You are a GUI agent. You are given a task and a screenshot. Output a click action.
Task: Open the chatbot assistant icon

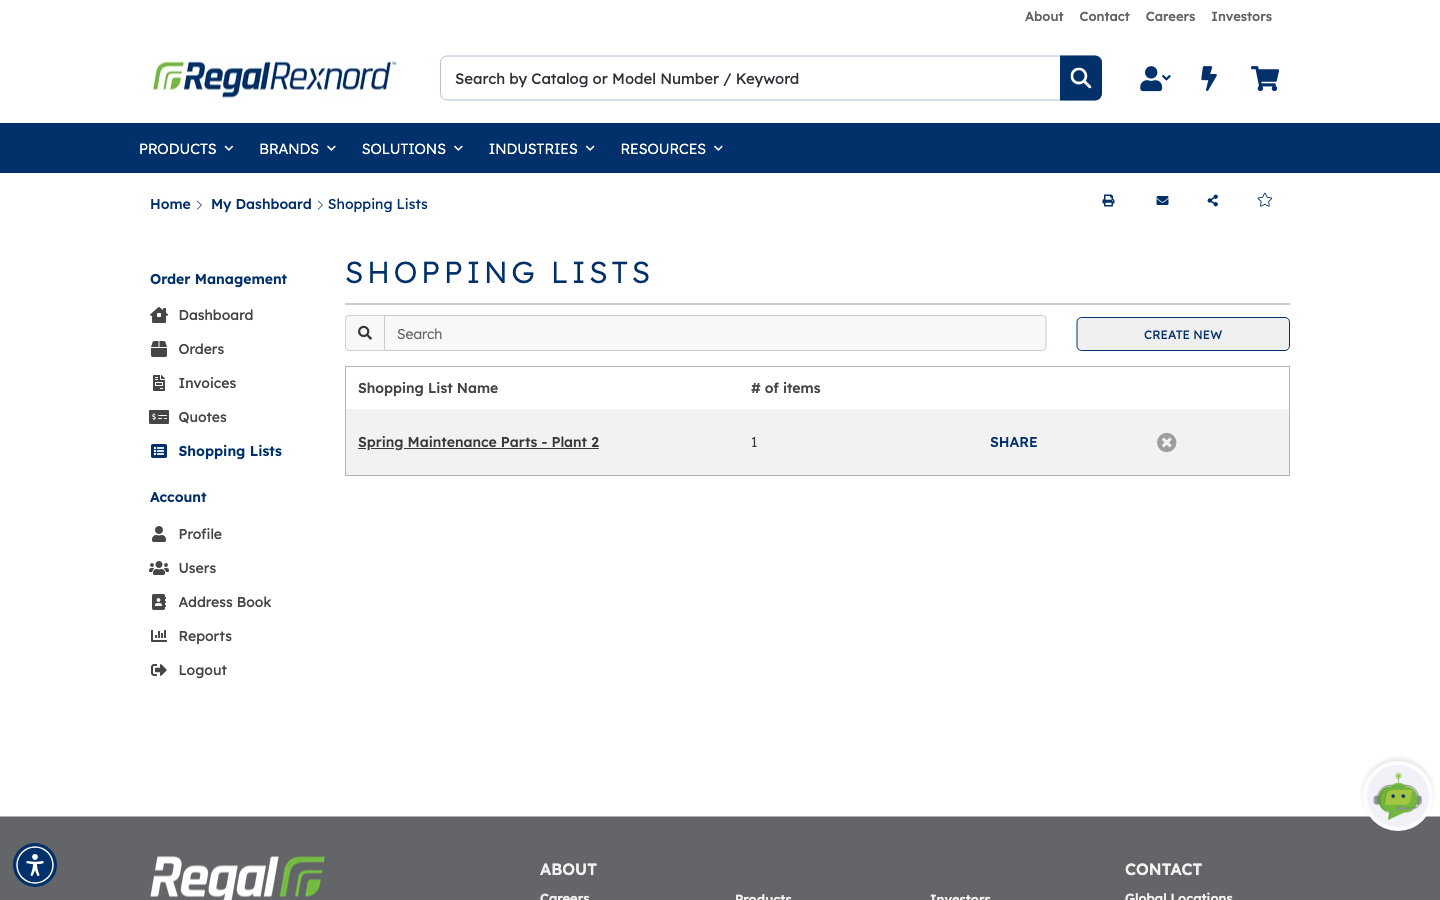click(x=1398, y=796)
